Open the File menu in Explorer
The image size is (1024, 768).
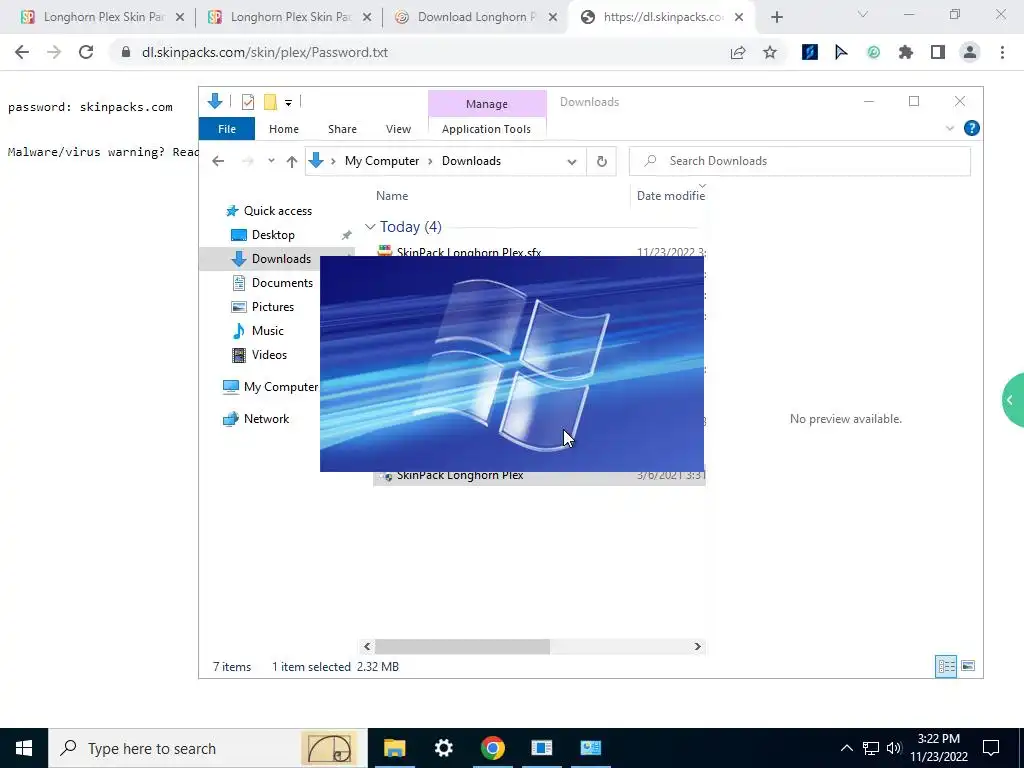tap(227, 129)
